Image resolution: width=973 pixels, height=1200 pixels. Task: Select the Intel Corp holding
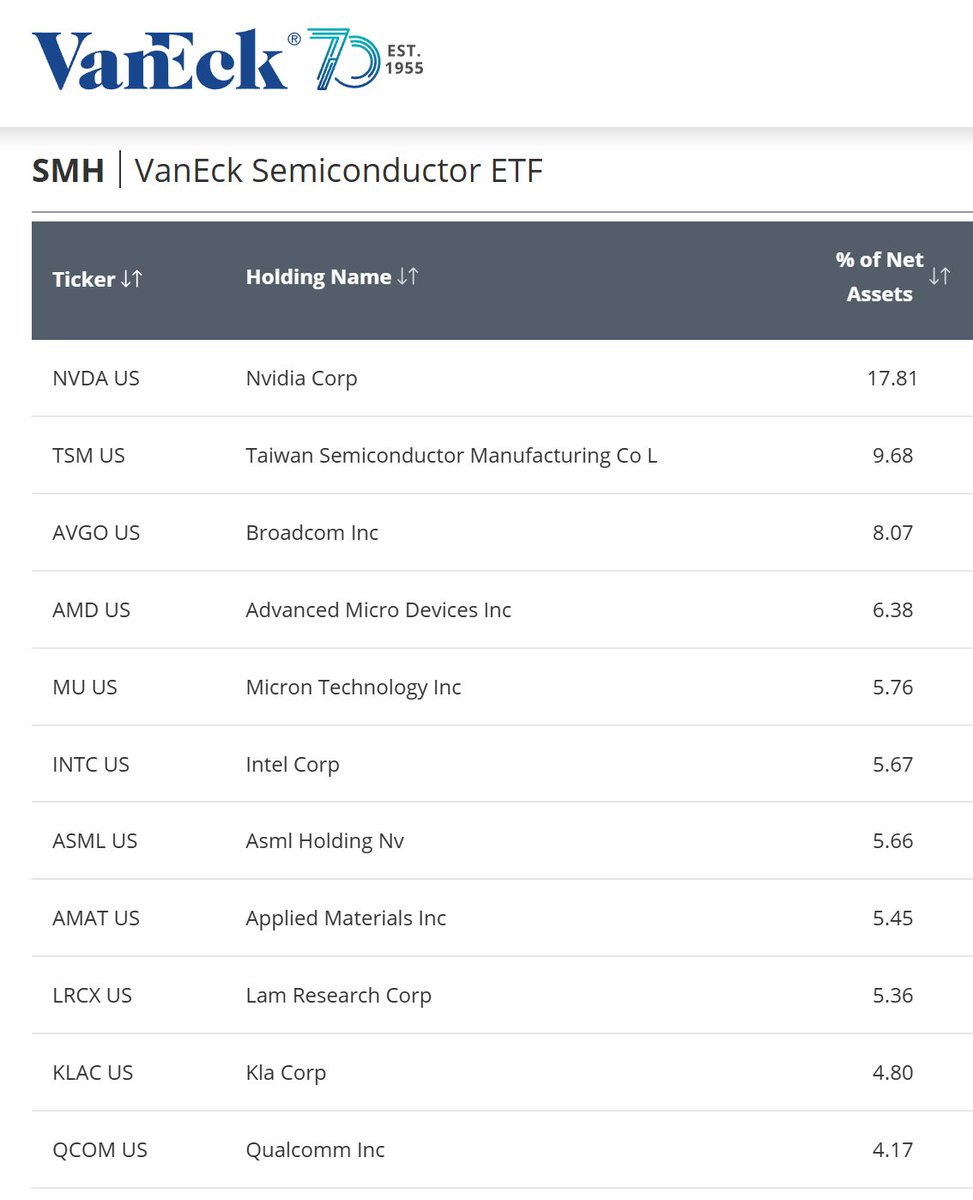[x=292, y=764]
